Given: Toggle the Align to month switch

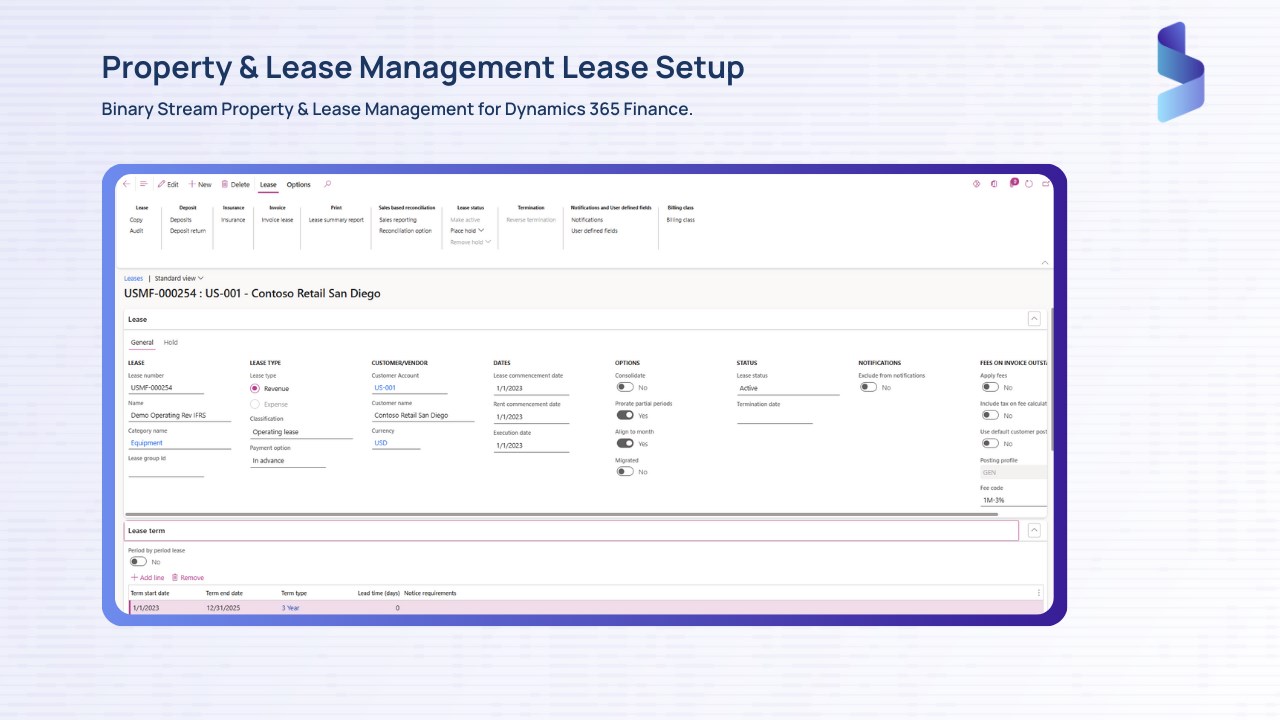Looking at the screenshot, I should (625, 443).
